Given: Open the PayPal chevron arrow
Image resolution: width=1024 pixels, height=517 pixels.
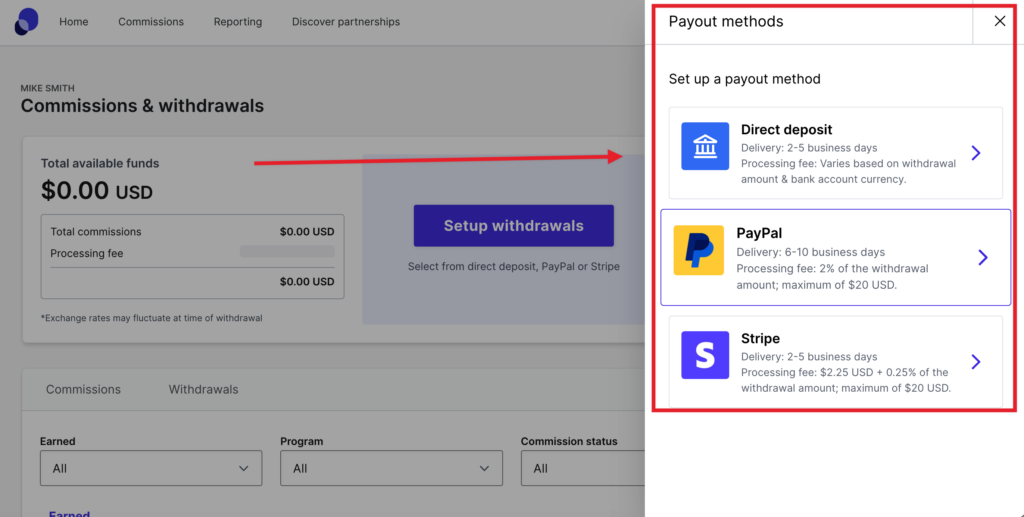Looking at the screenshot, I should (x=982, y=258).
